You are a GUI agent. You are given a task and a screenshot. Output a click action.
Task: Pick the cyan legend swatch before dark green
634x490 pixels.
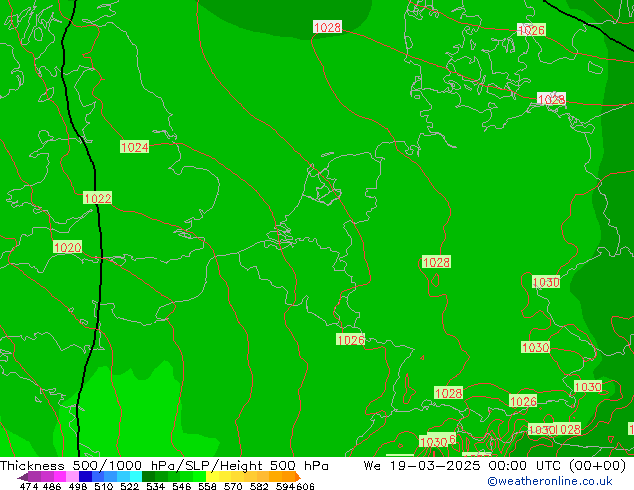135,476
